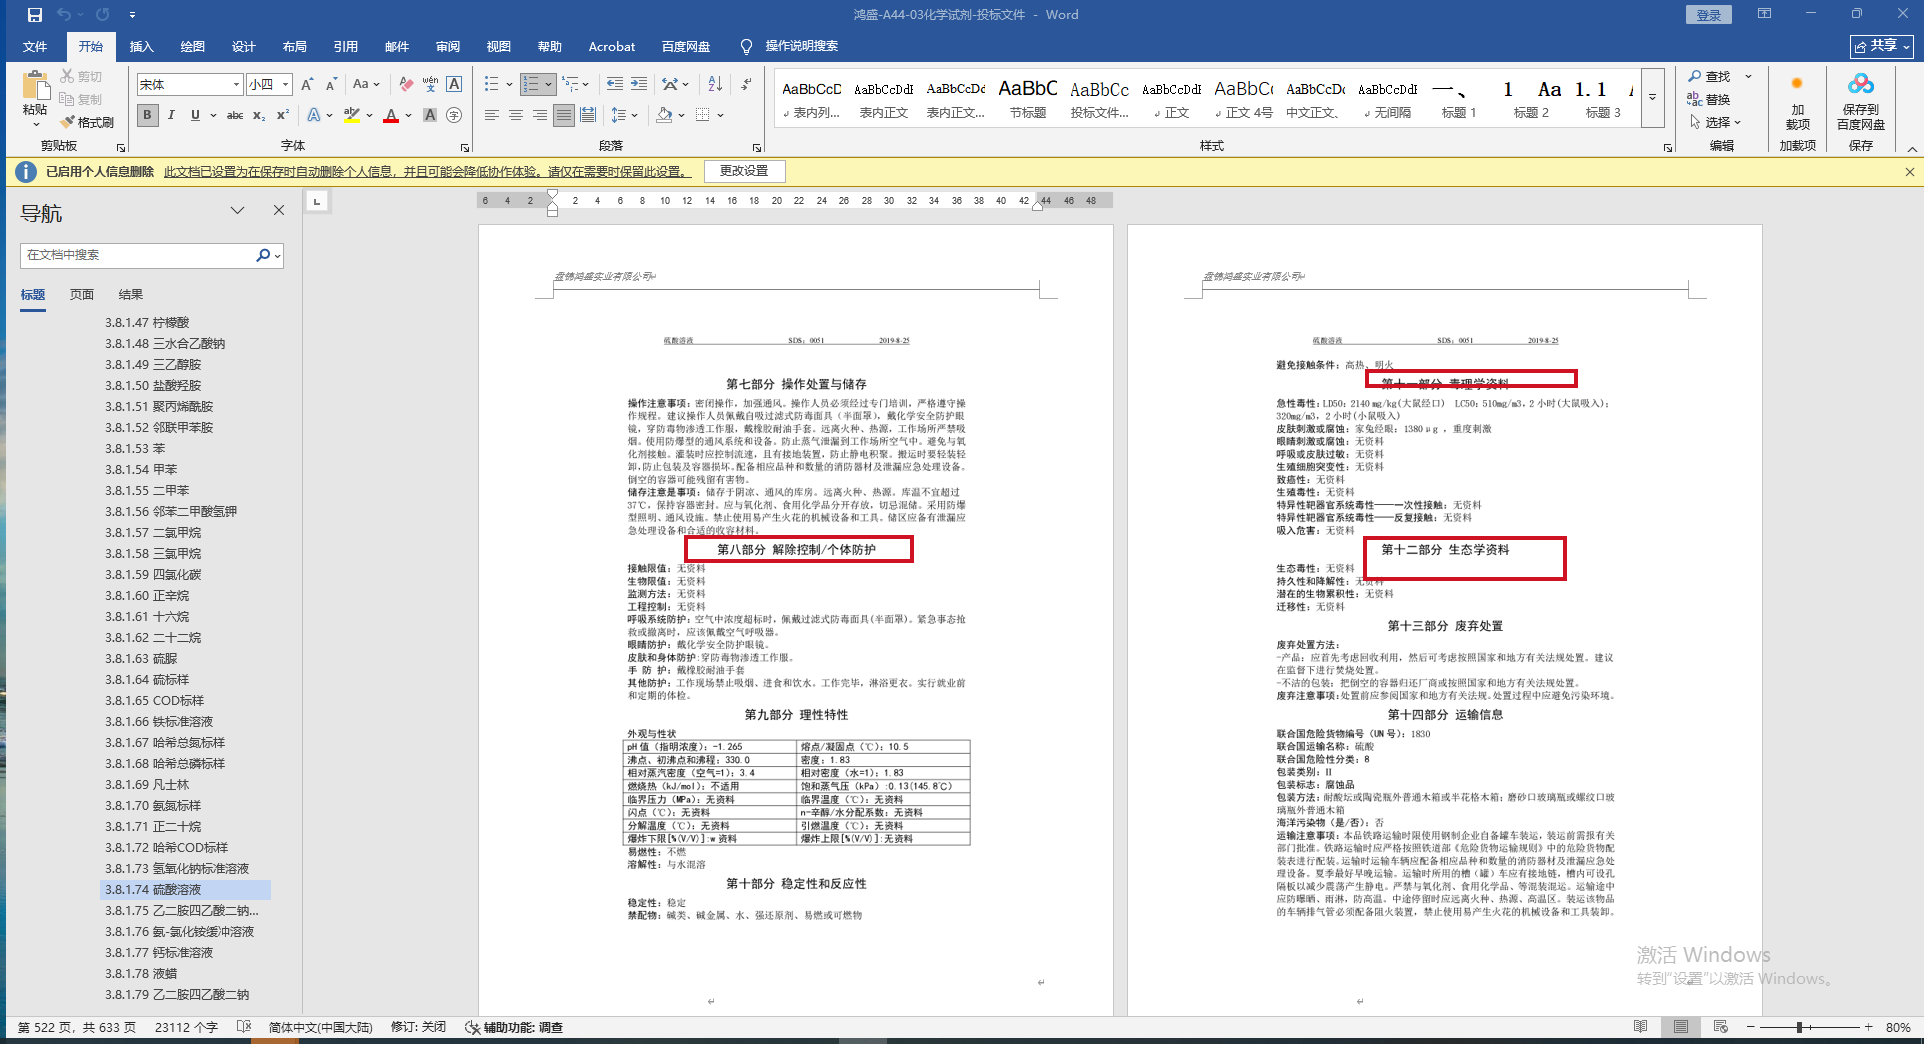Save the document with the floppy icon

(35, 15)
